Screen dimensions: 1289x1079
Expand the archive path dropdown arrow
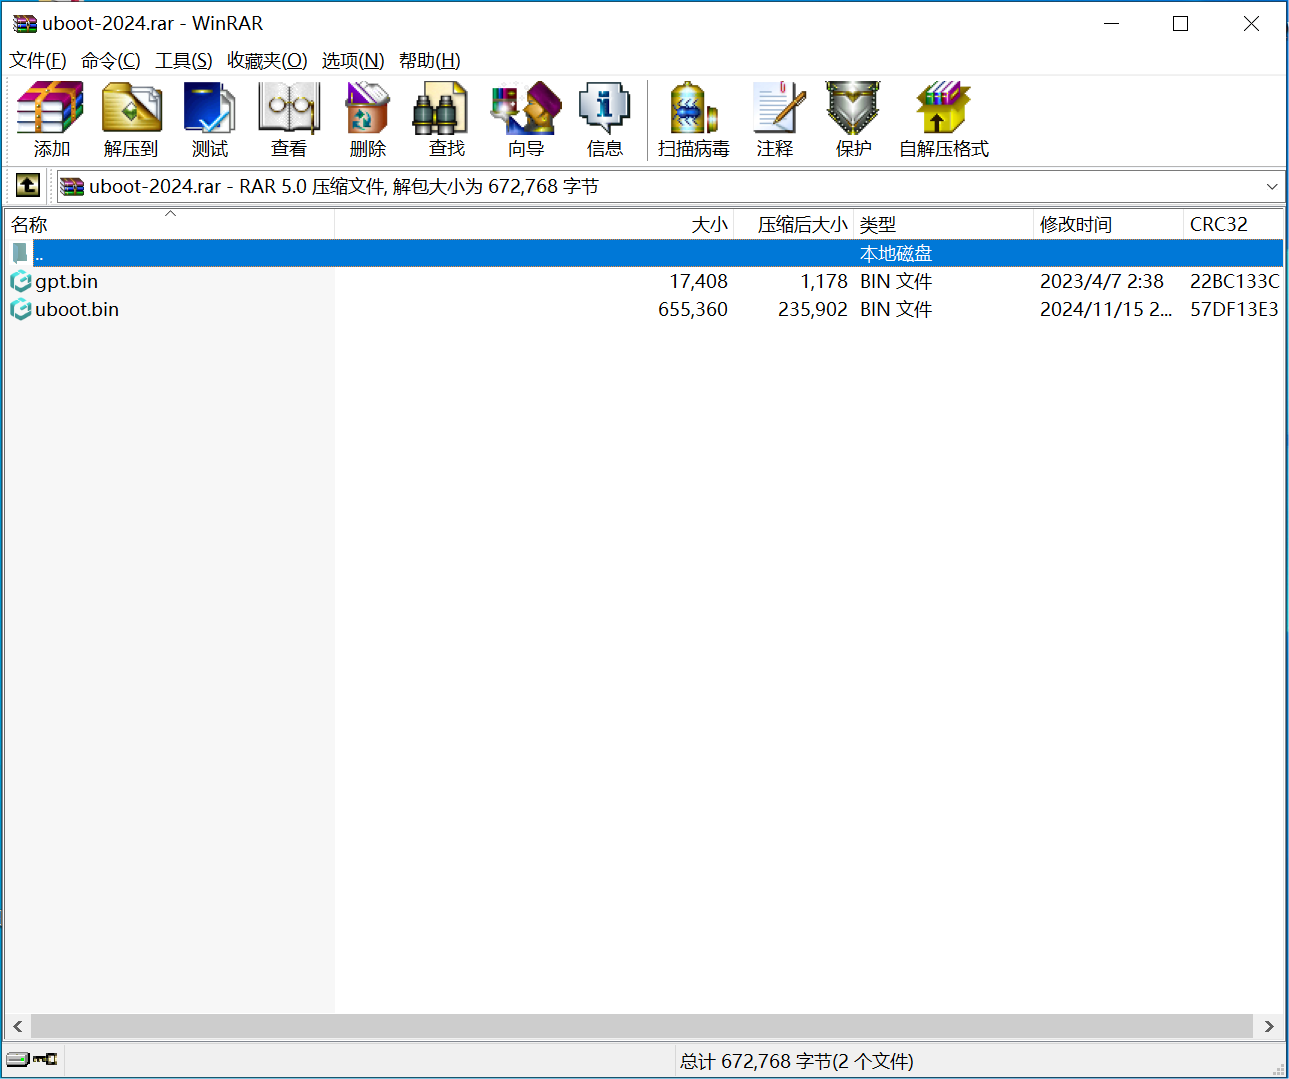pos(1271,187)
